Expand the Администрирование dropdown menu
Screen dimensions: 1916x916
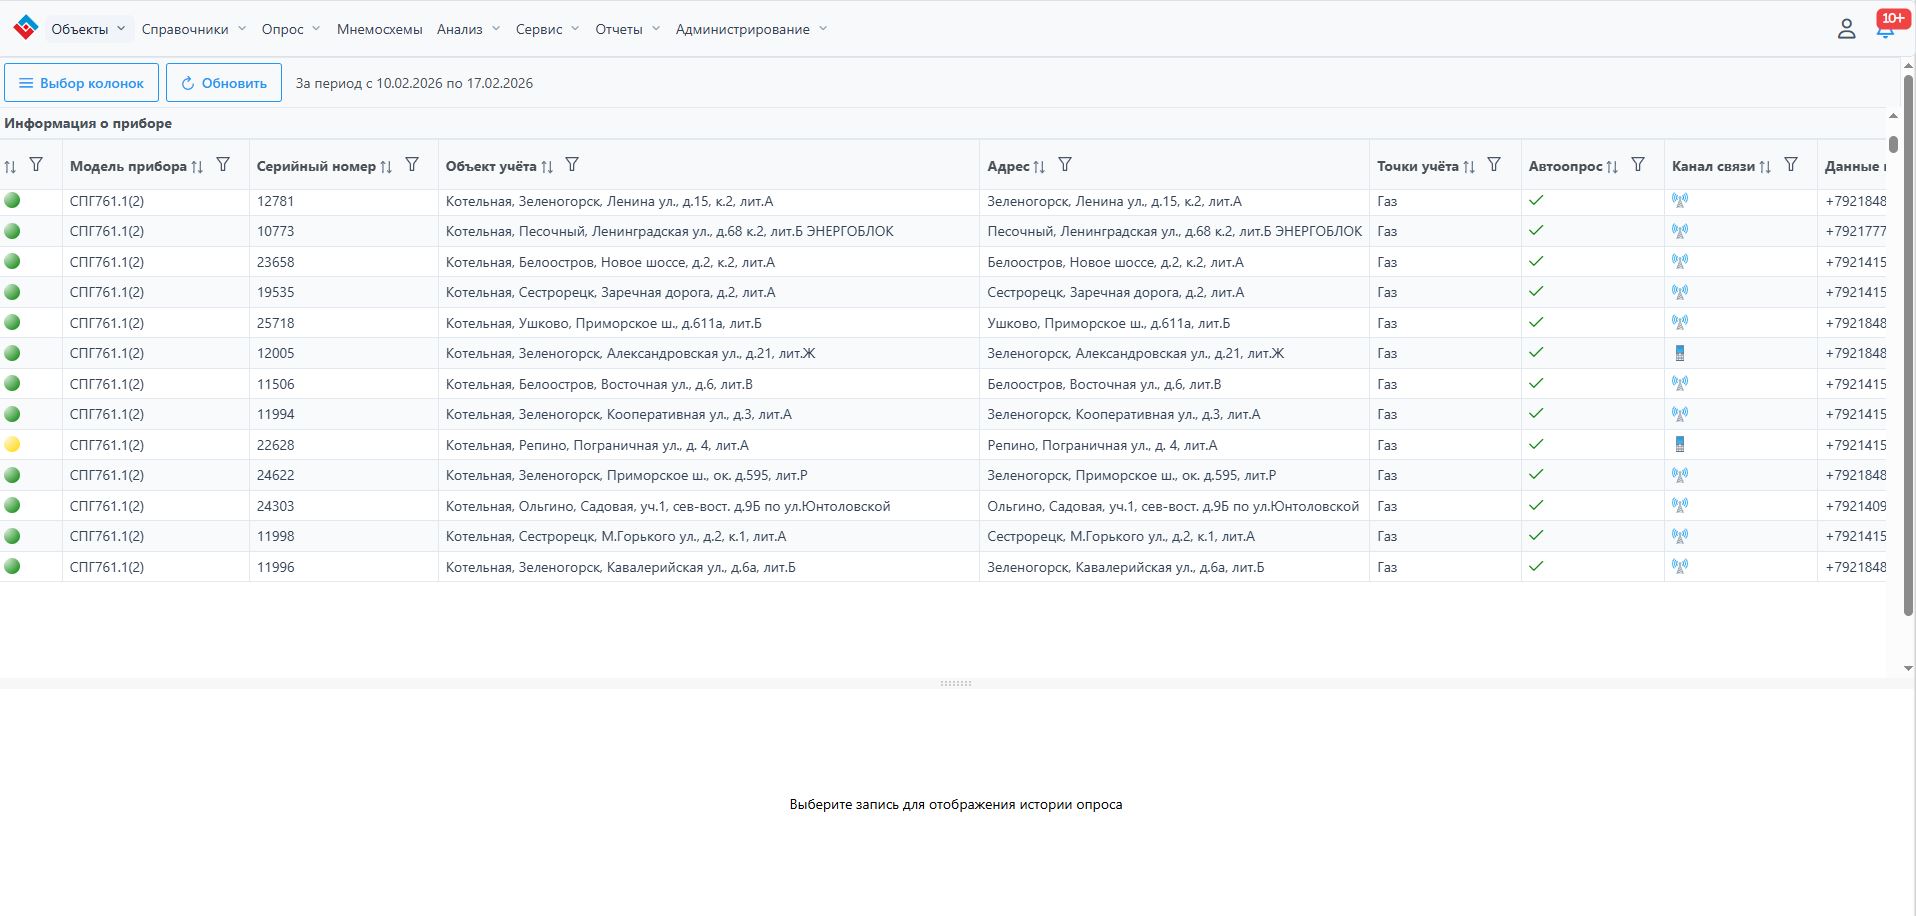tap(751, 29)
